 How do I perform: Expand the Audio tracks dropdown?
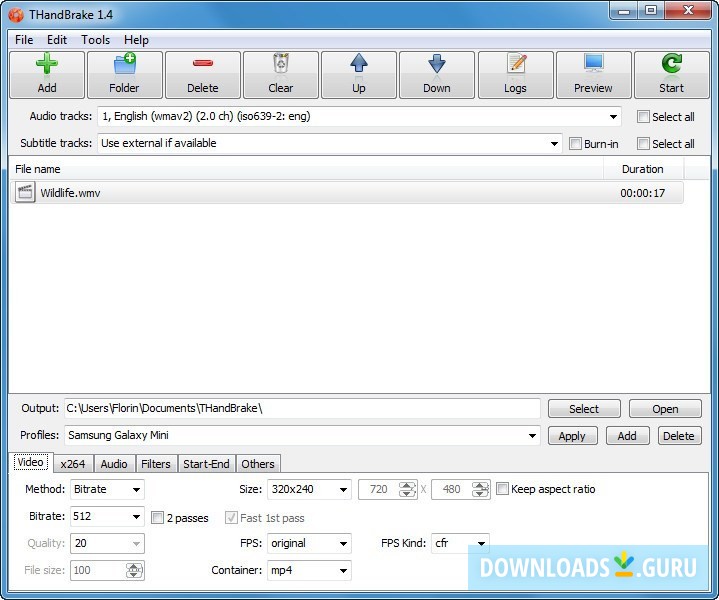pos(613,117)
